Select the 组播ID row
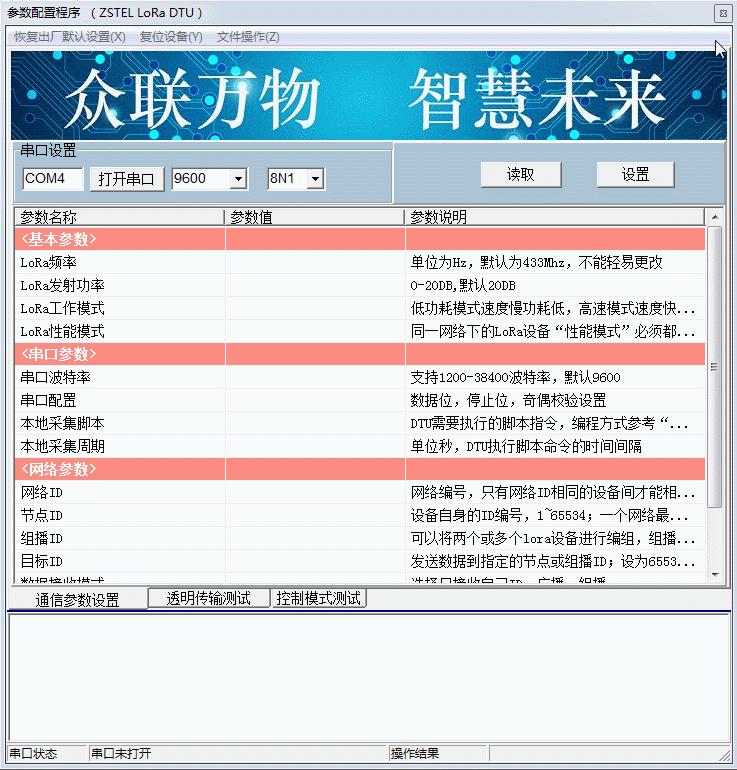This screenshot has height=770, width=737. point(360,538)
